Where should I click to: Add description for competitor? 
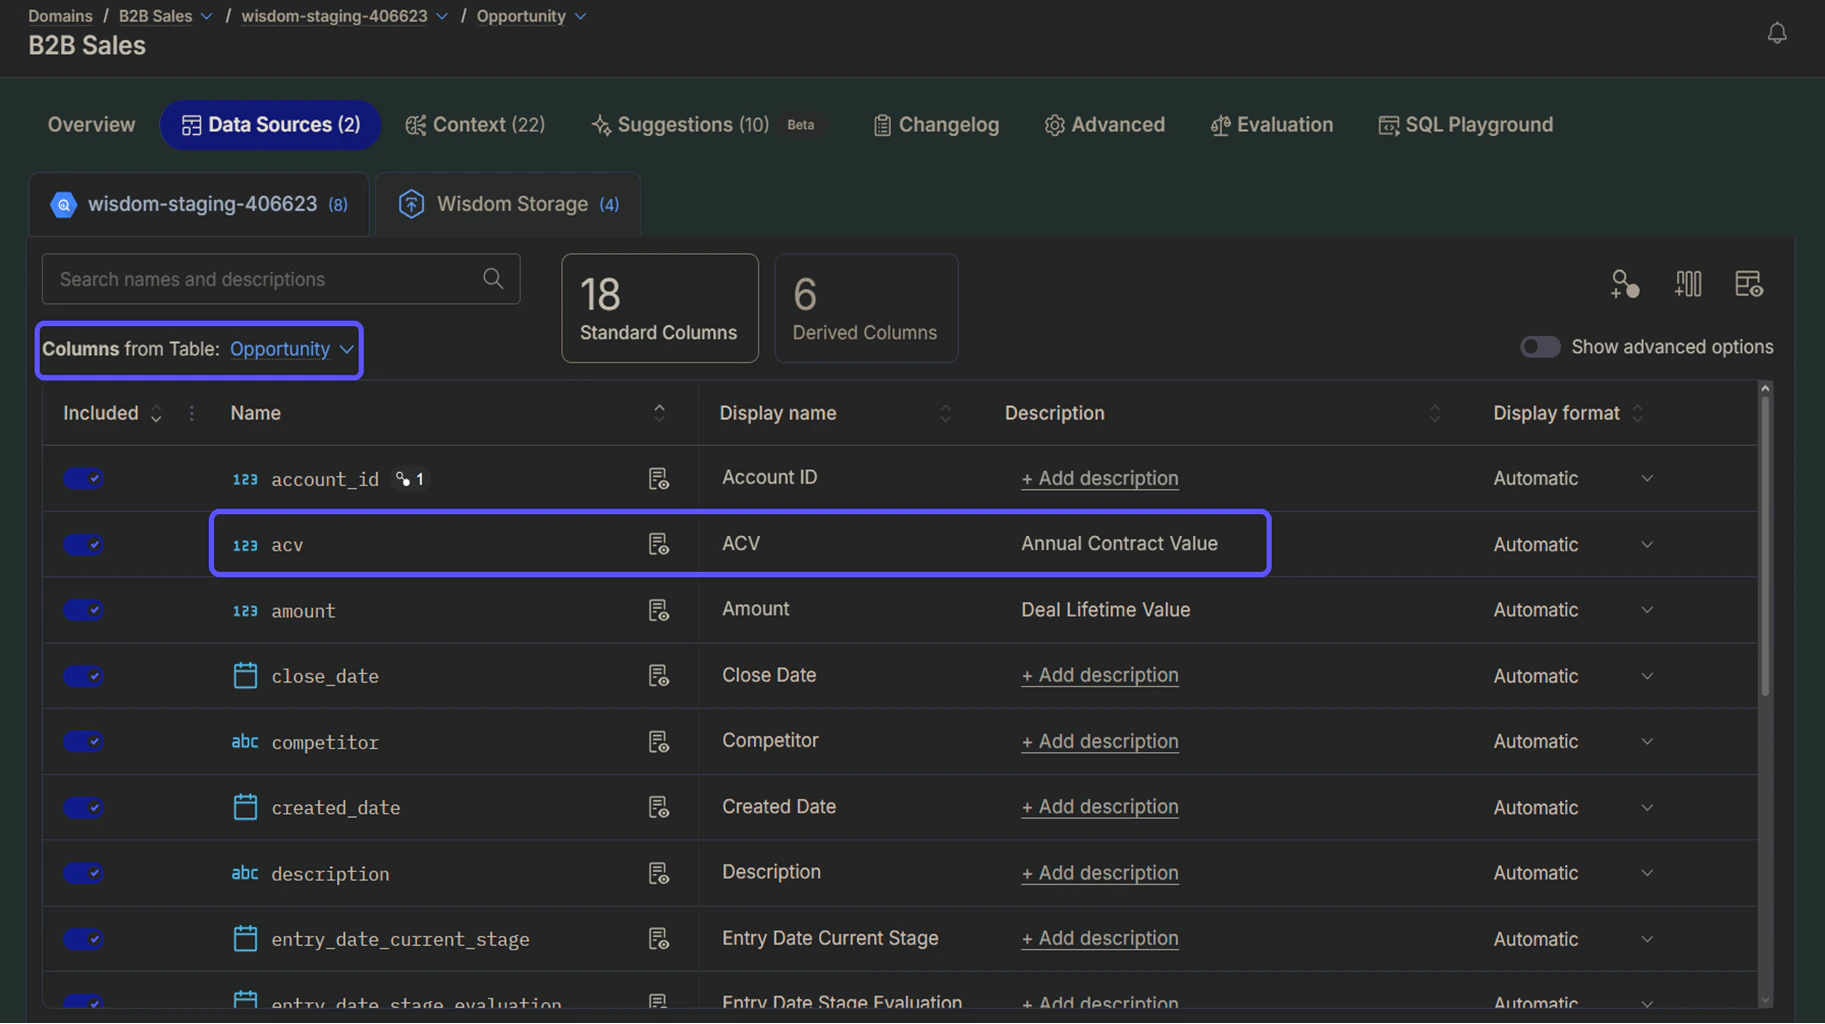click(1099, 741)
